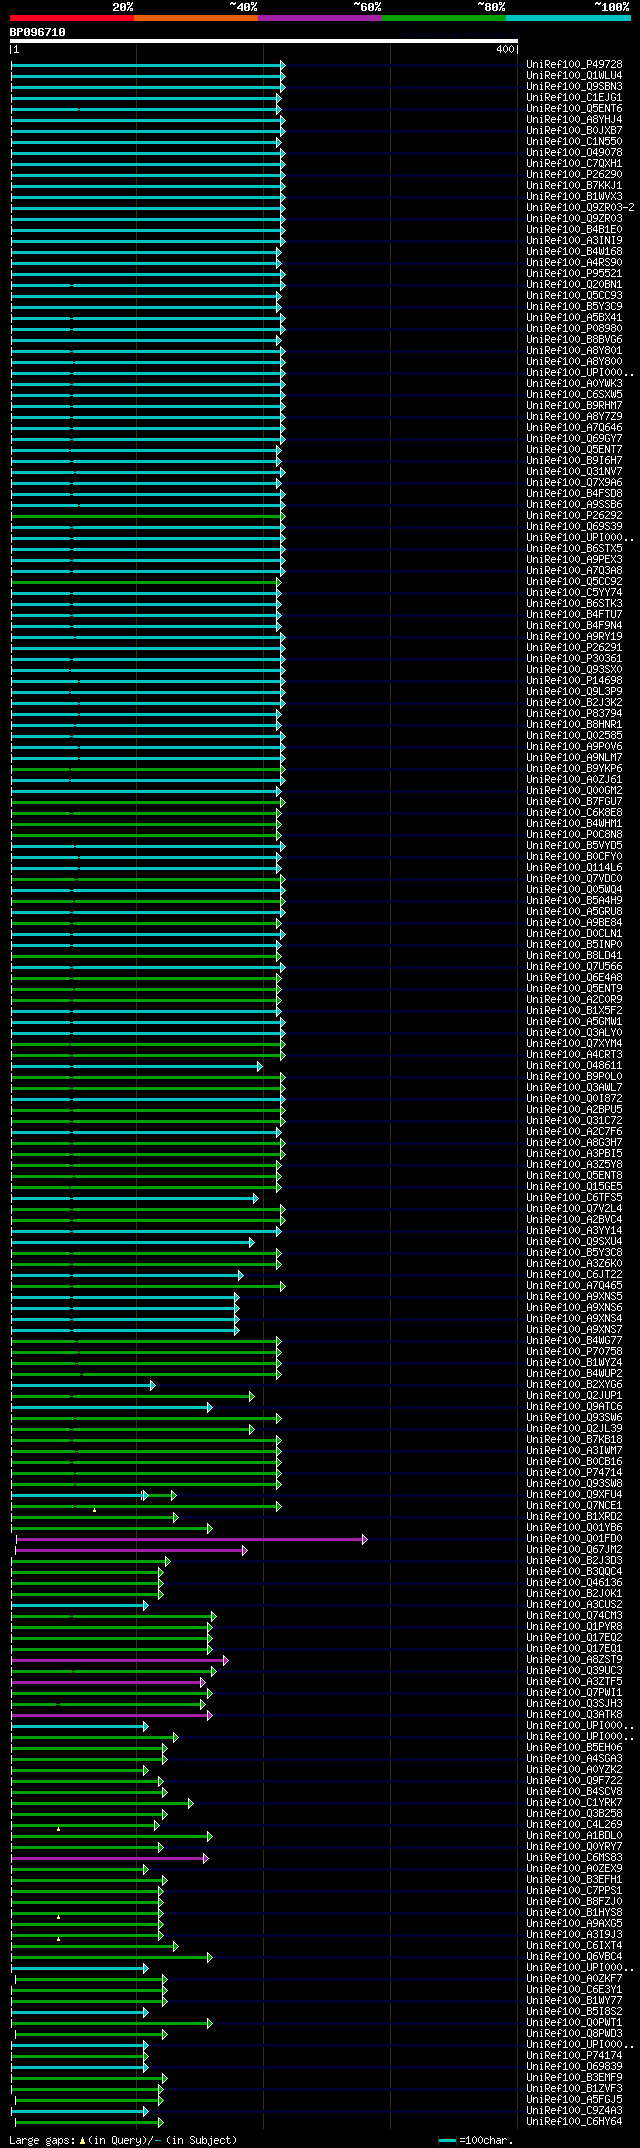Select the UniRef100_P26291 label
The height and width of the screenshot is (2148, 640).
click(x=574, y=647)
